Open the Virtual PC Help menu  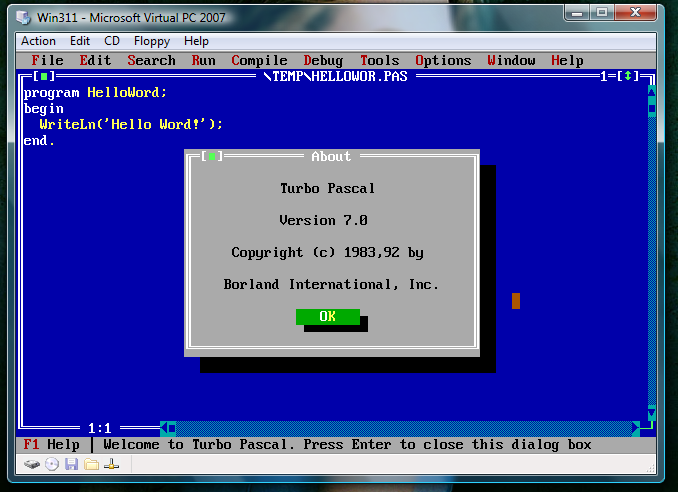[196, 41]
